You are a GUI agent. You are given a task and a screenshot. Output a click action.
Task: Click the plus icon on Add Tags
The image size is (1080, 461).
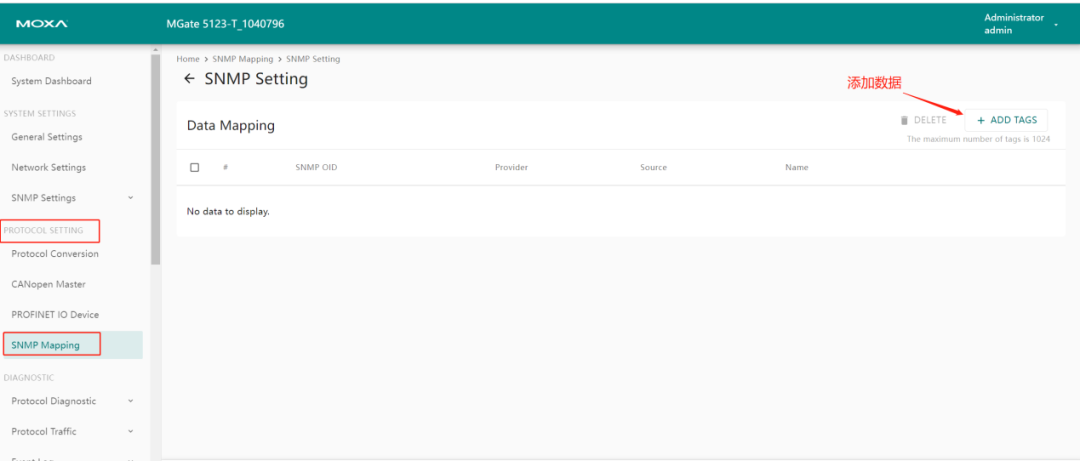981,120
